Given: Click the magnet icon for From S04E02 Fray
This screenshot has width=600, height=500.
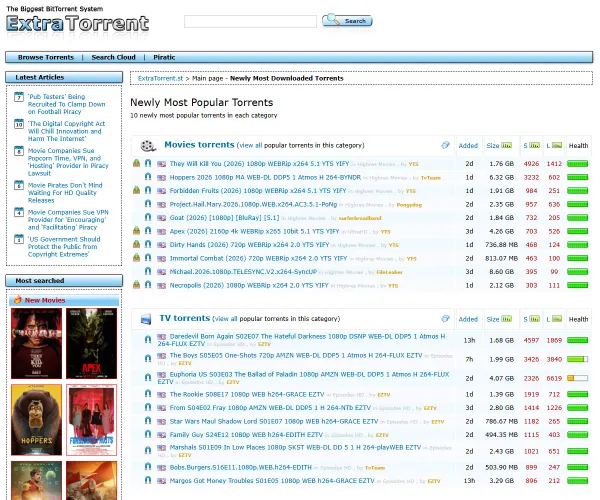Looking at the screenshot, I should click(148, 407).
